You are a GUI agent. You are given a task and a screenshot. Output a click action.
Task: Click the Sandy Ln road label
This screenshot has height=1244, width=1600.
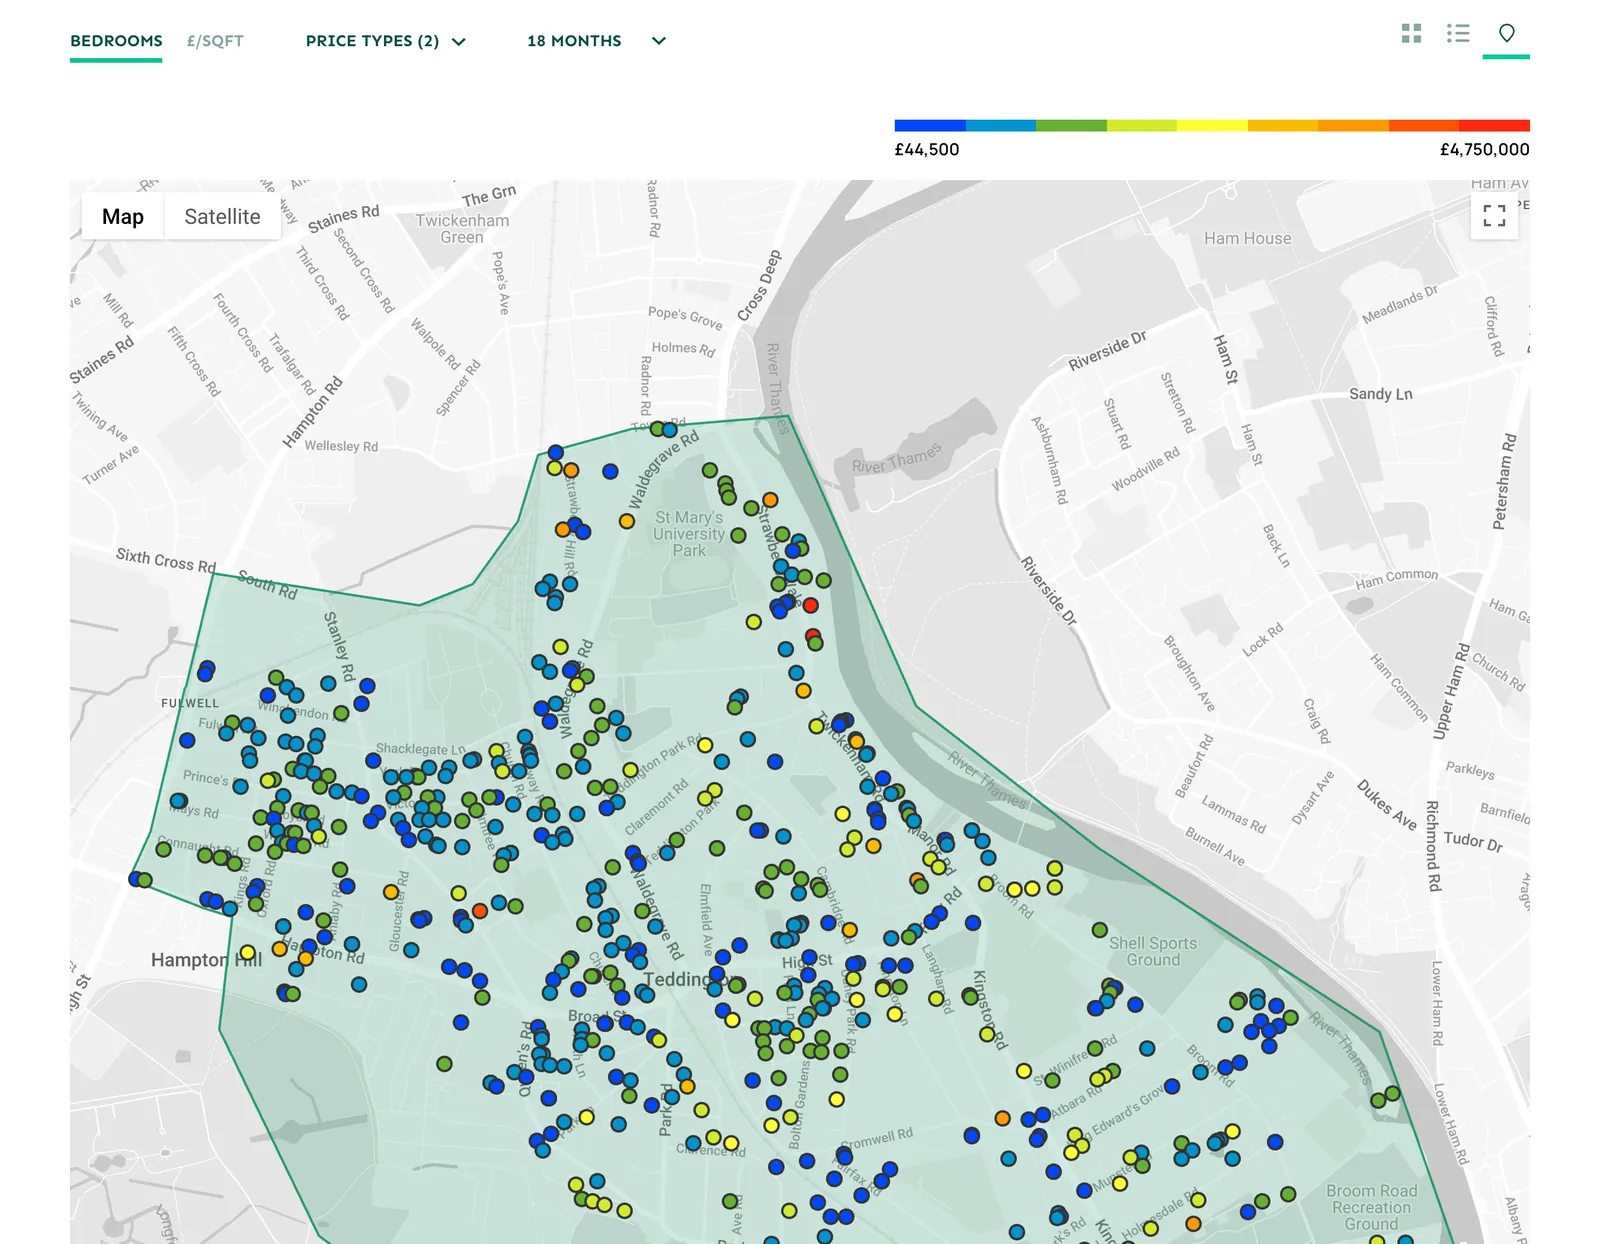(1381, 394)
